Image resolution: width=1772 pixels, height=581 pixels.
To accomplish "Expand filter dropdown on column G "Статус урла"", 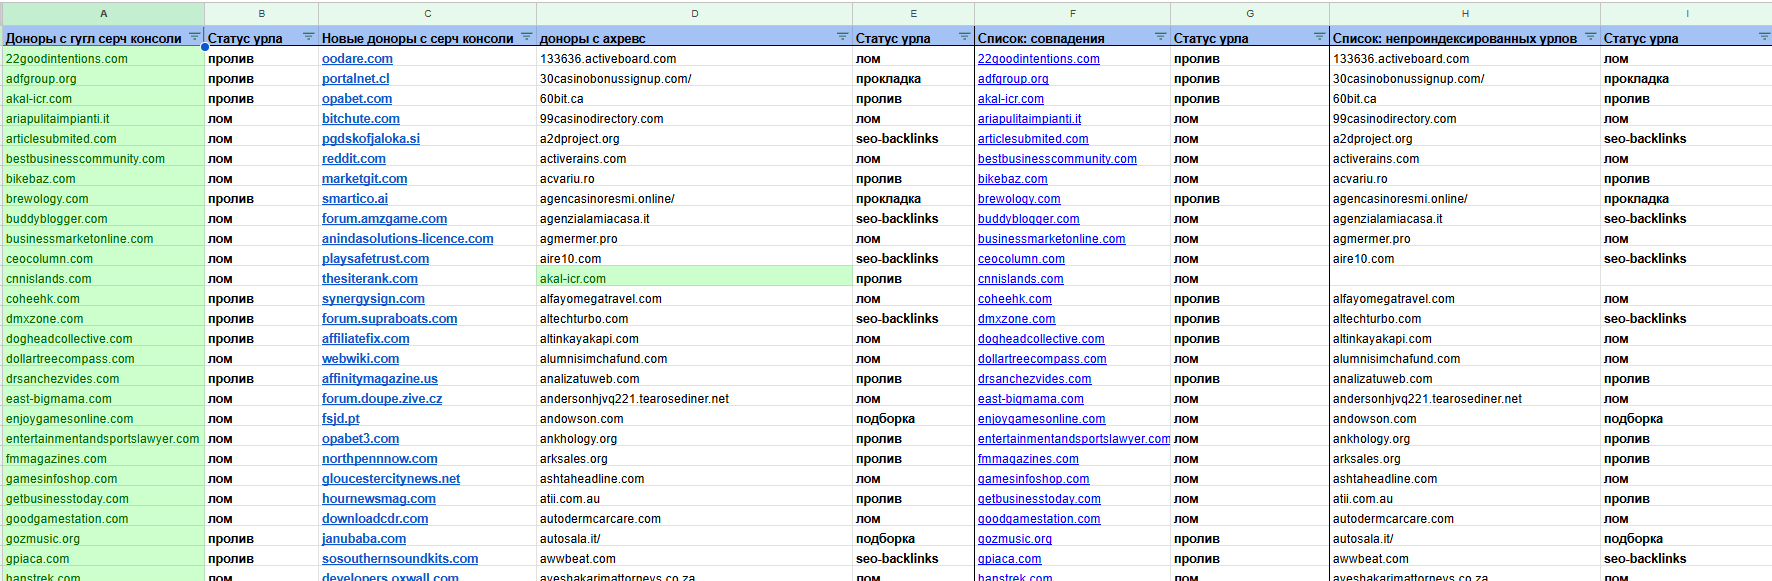I will pos(1319,38).
